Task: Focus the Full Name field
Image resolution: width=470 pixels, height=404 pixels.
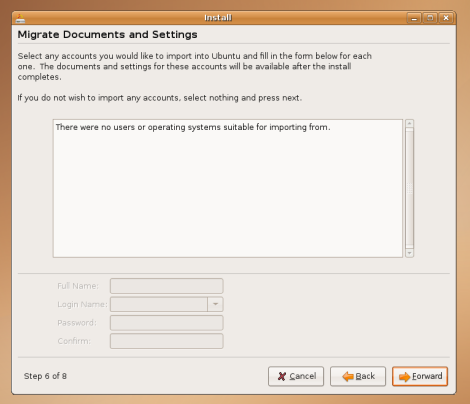Action: point(167,286)
